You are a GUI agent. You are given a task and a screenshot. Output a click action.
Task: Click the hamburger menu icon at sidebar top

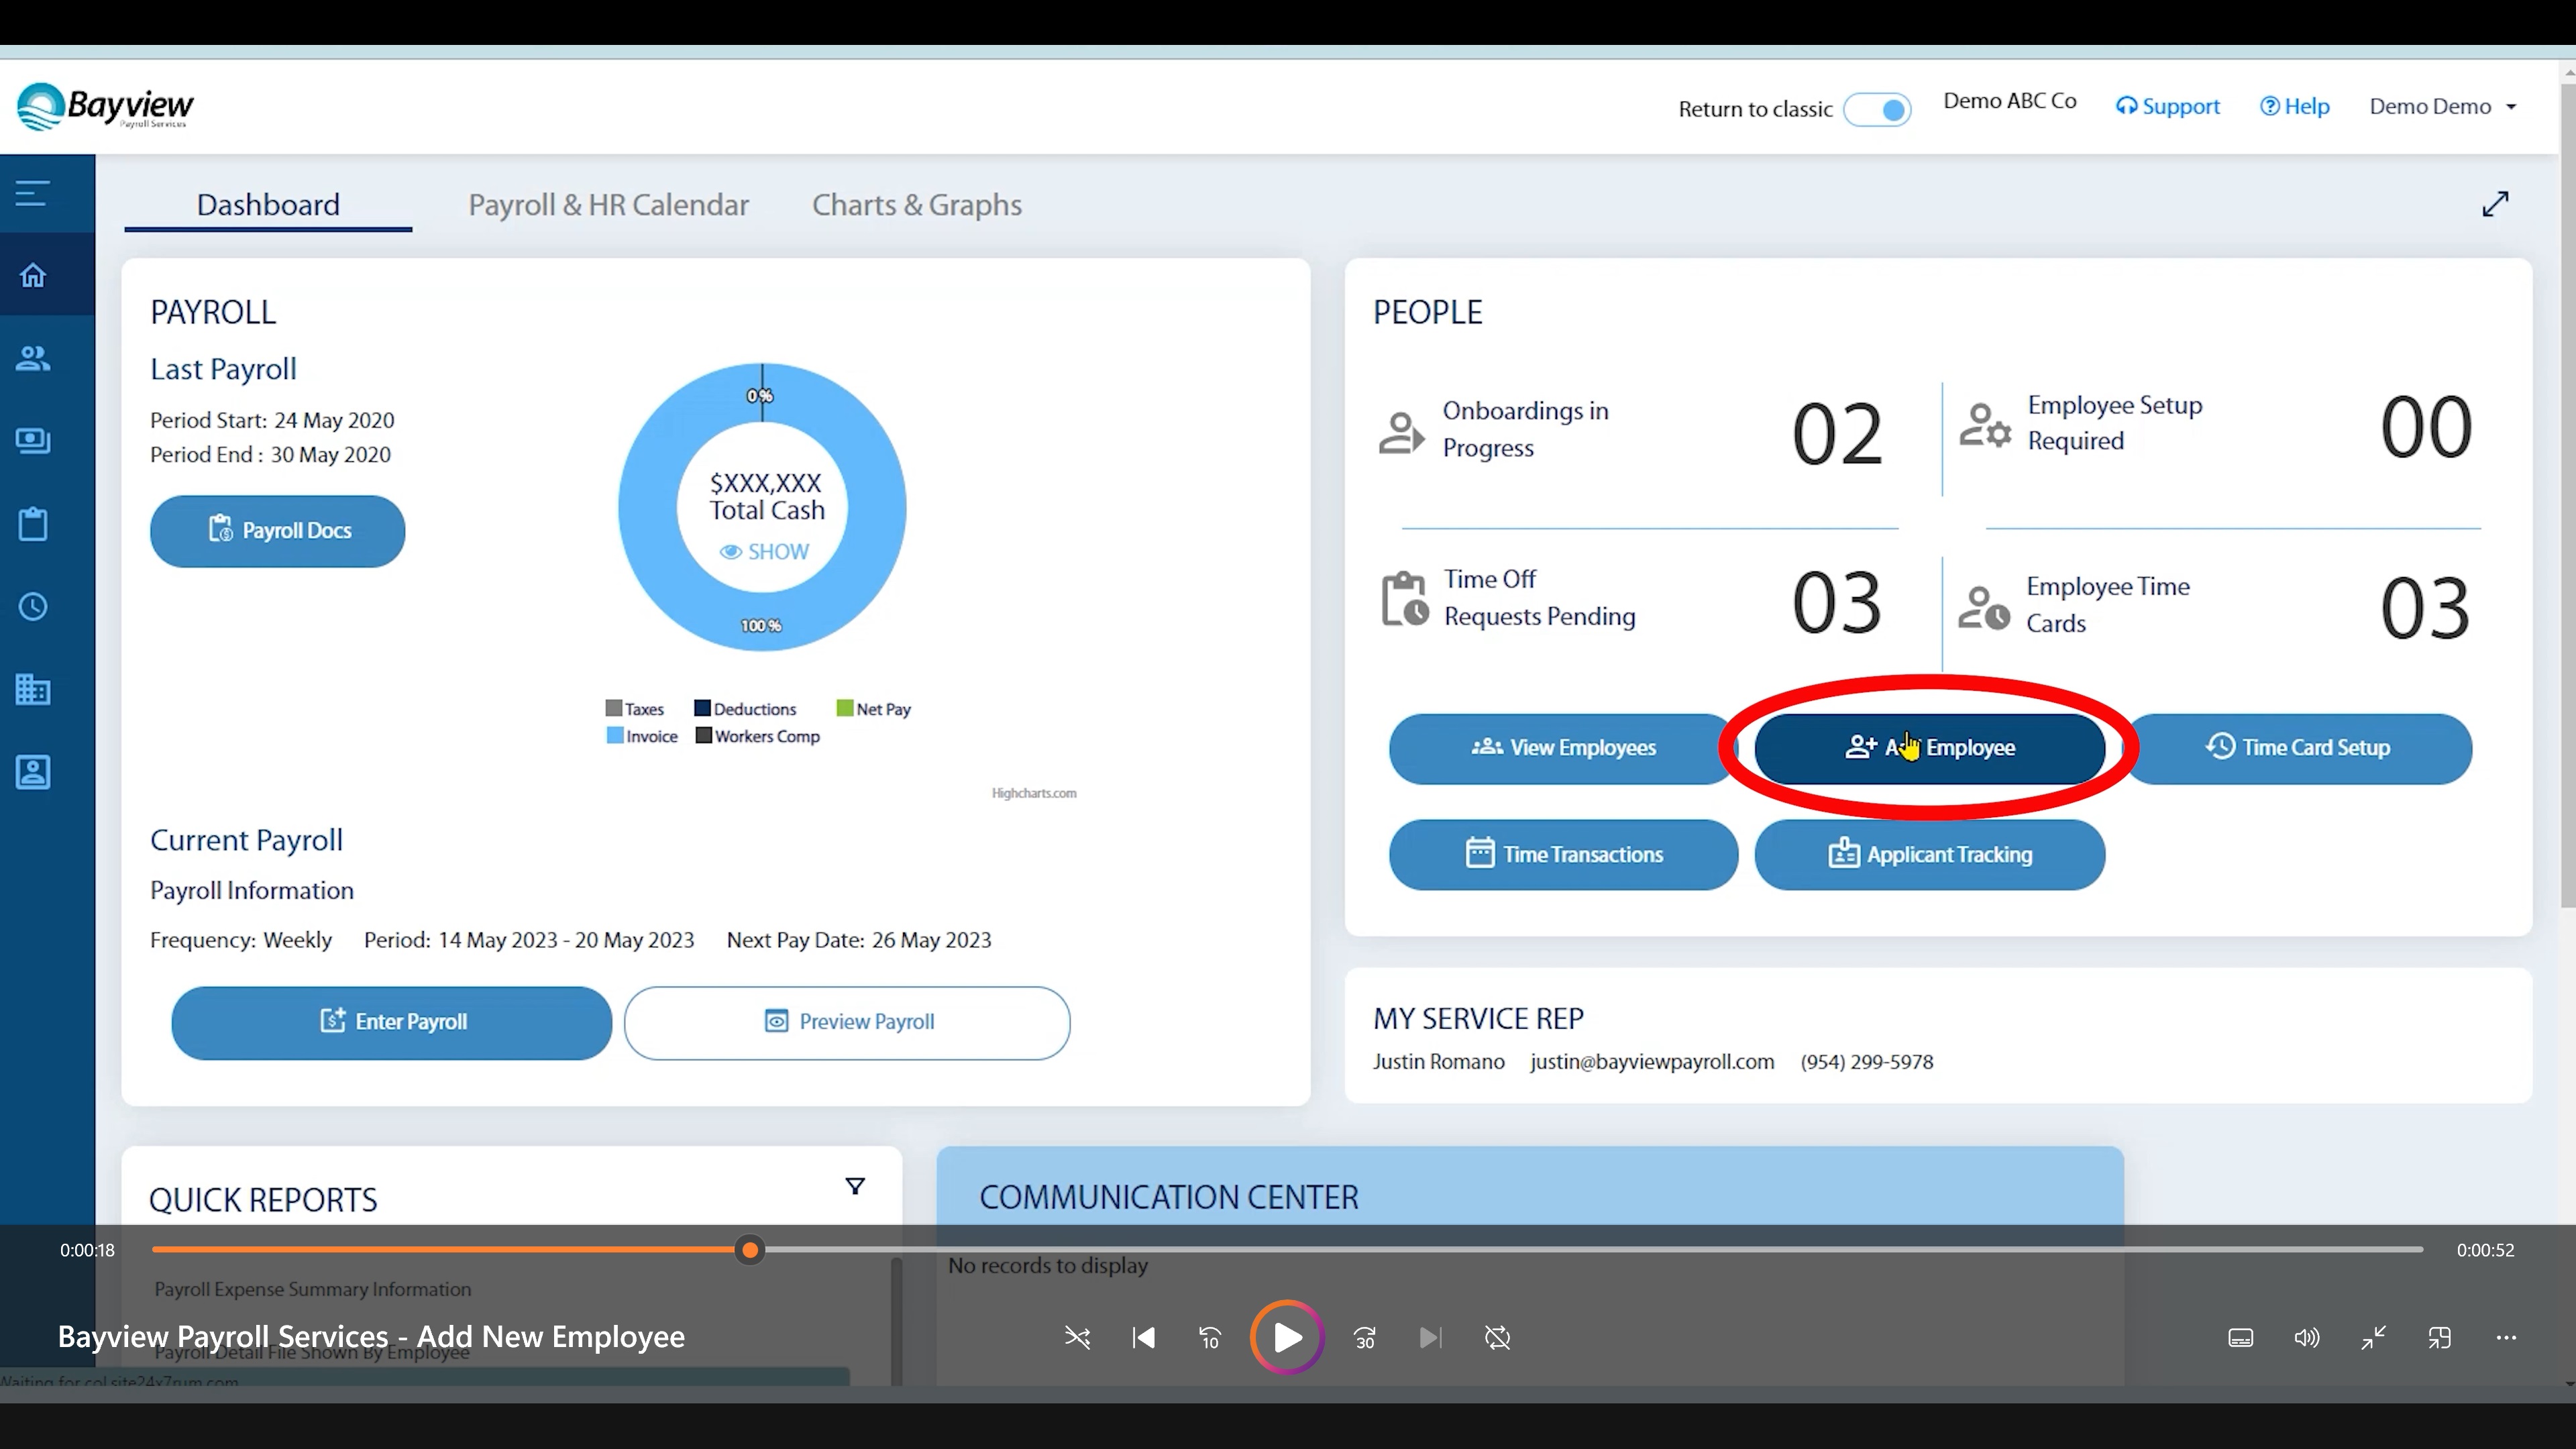click(x=33, y=192)
